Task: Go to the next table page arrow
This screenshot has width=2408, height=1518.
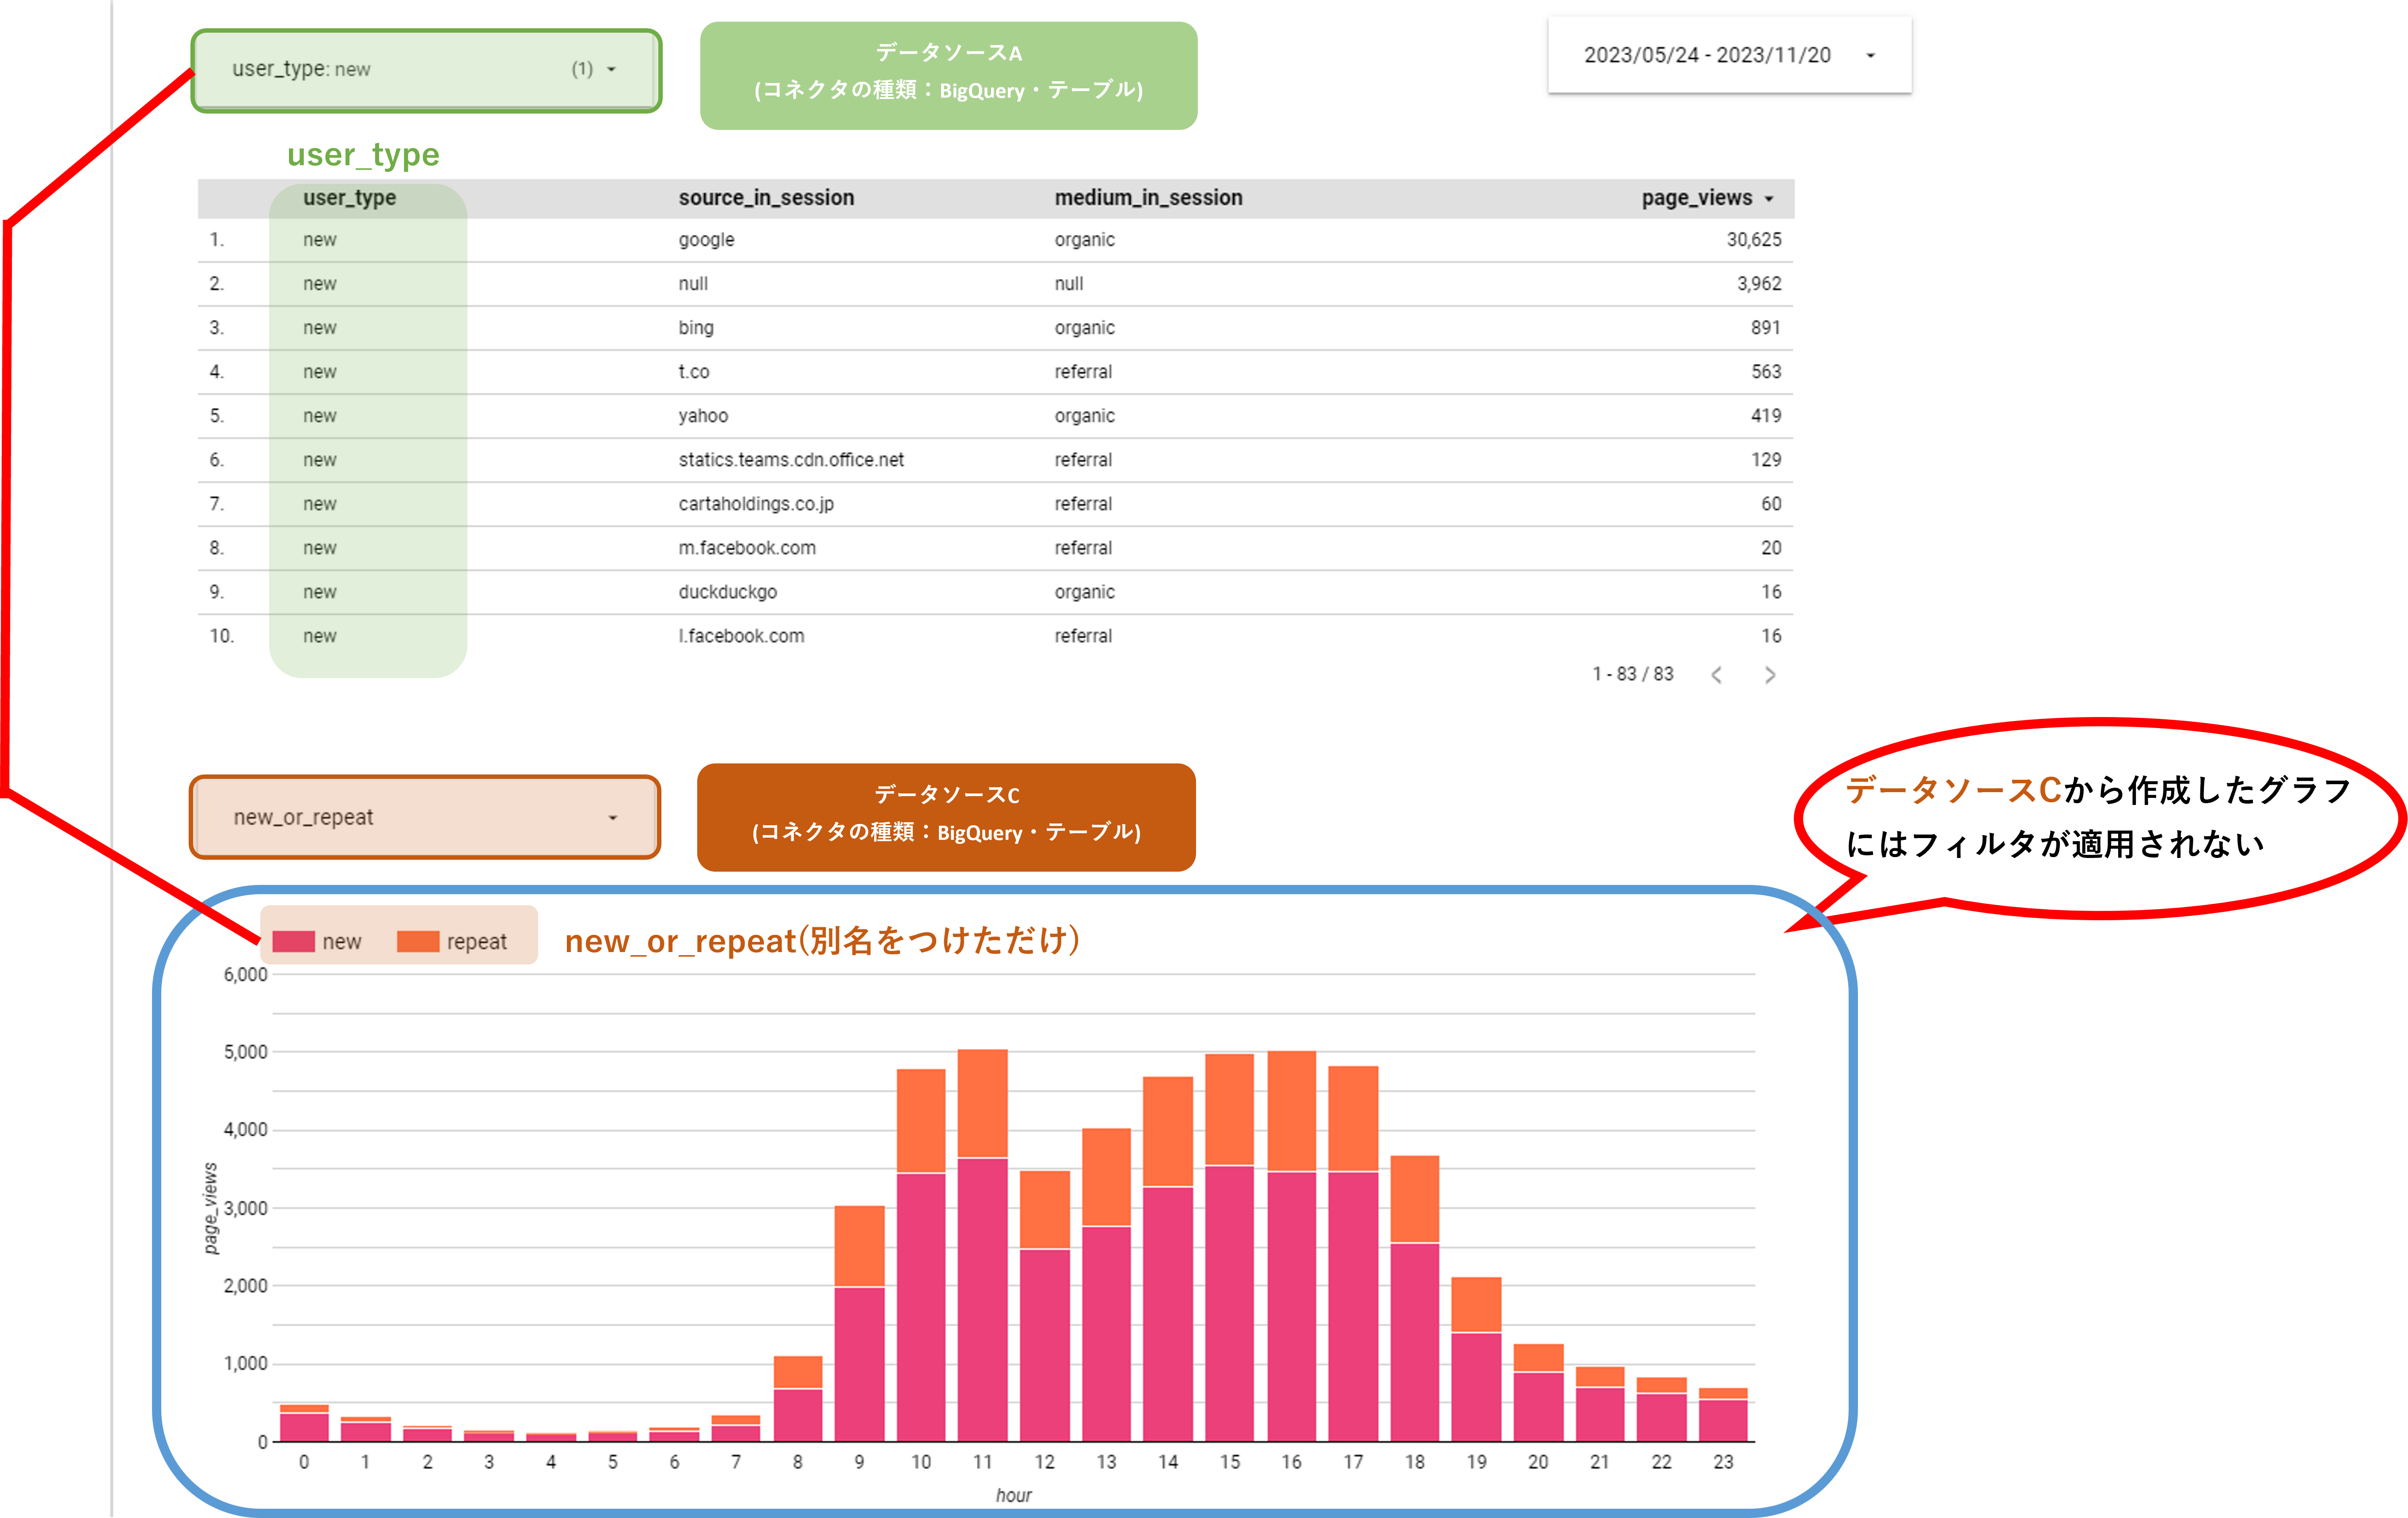Action: pos(1770,675)
